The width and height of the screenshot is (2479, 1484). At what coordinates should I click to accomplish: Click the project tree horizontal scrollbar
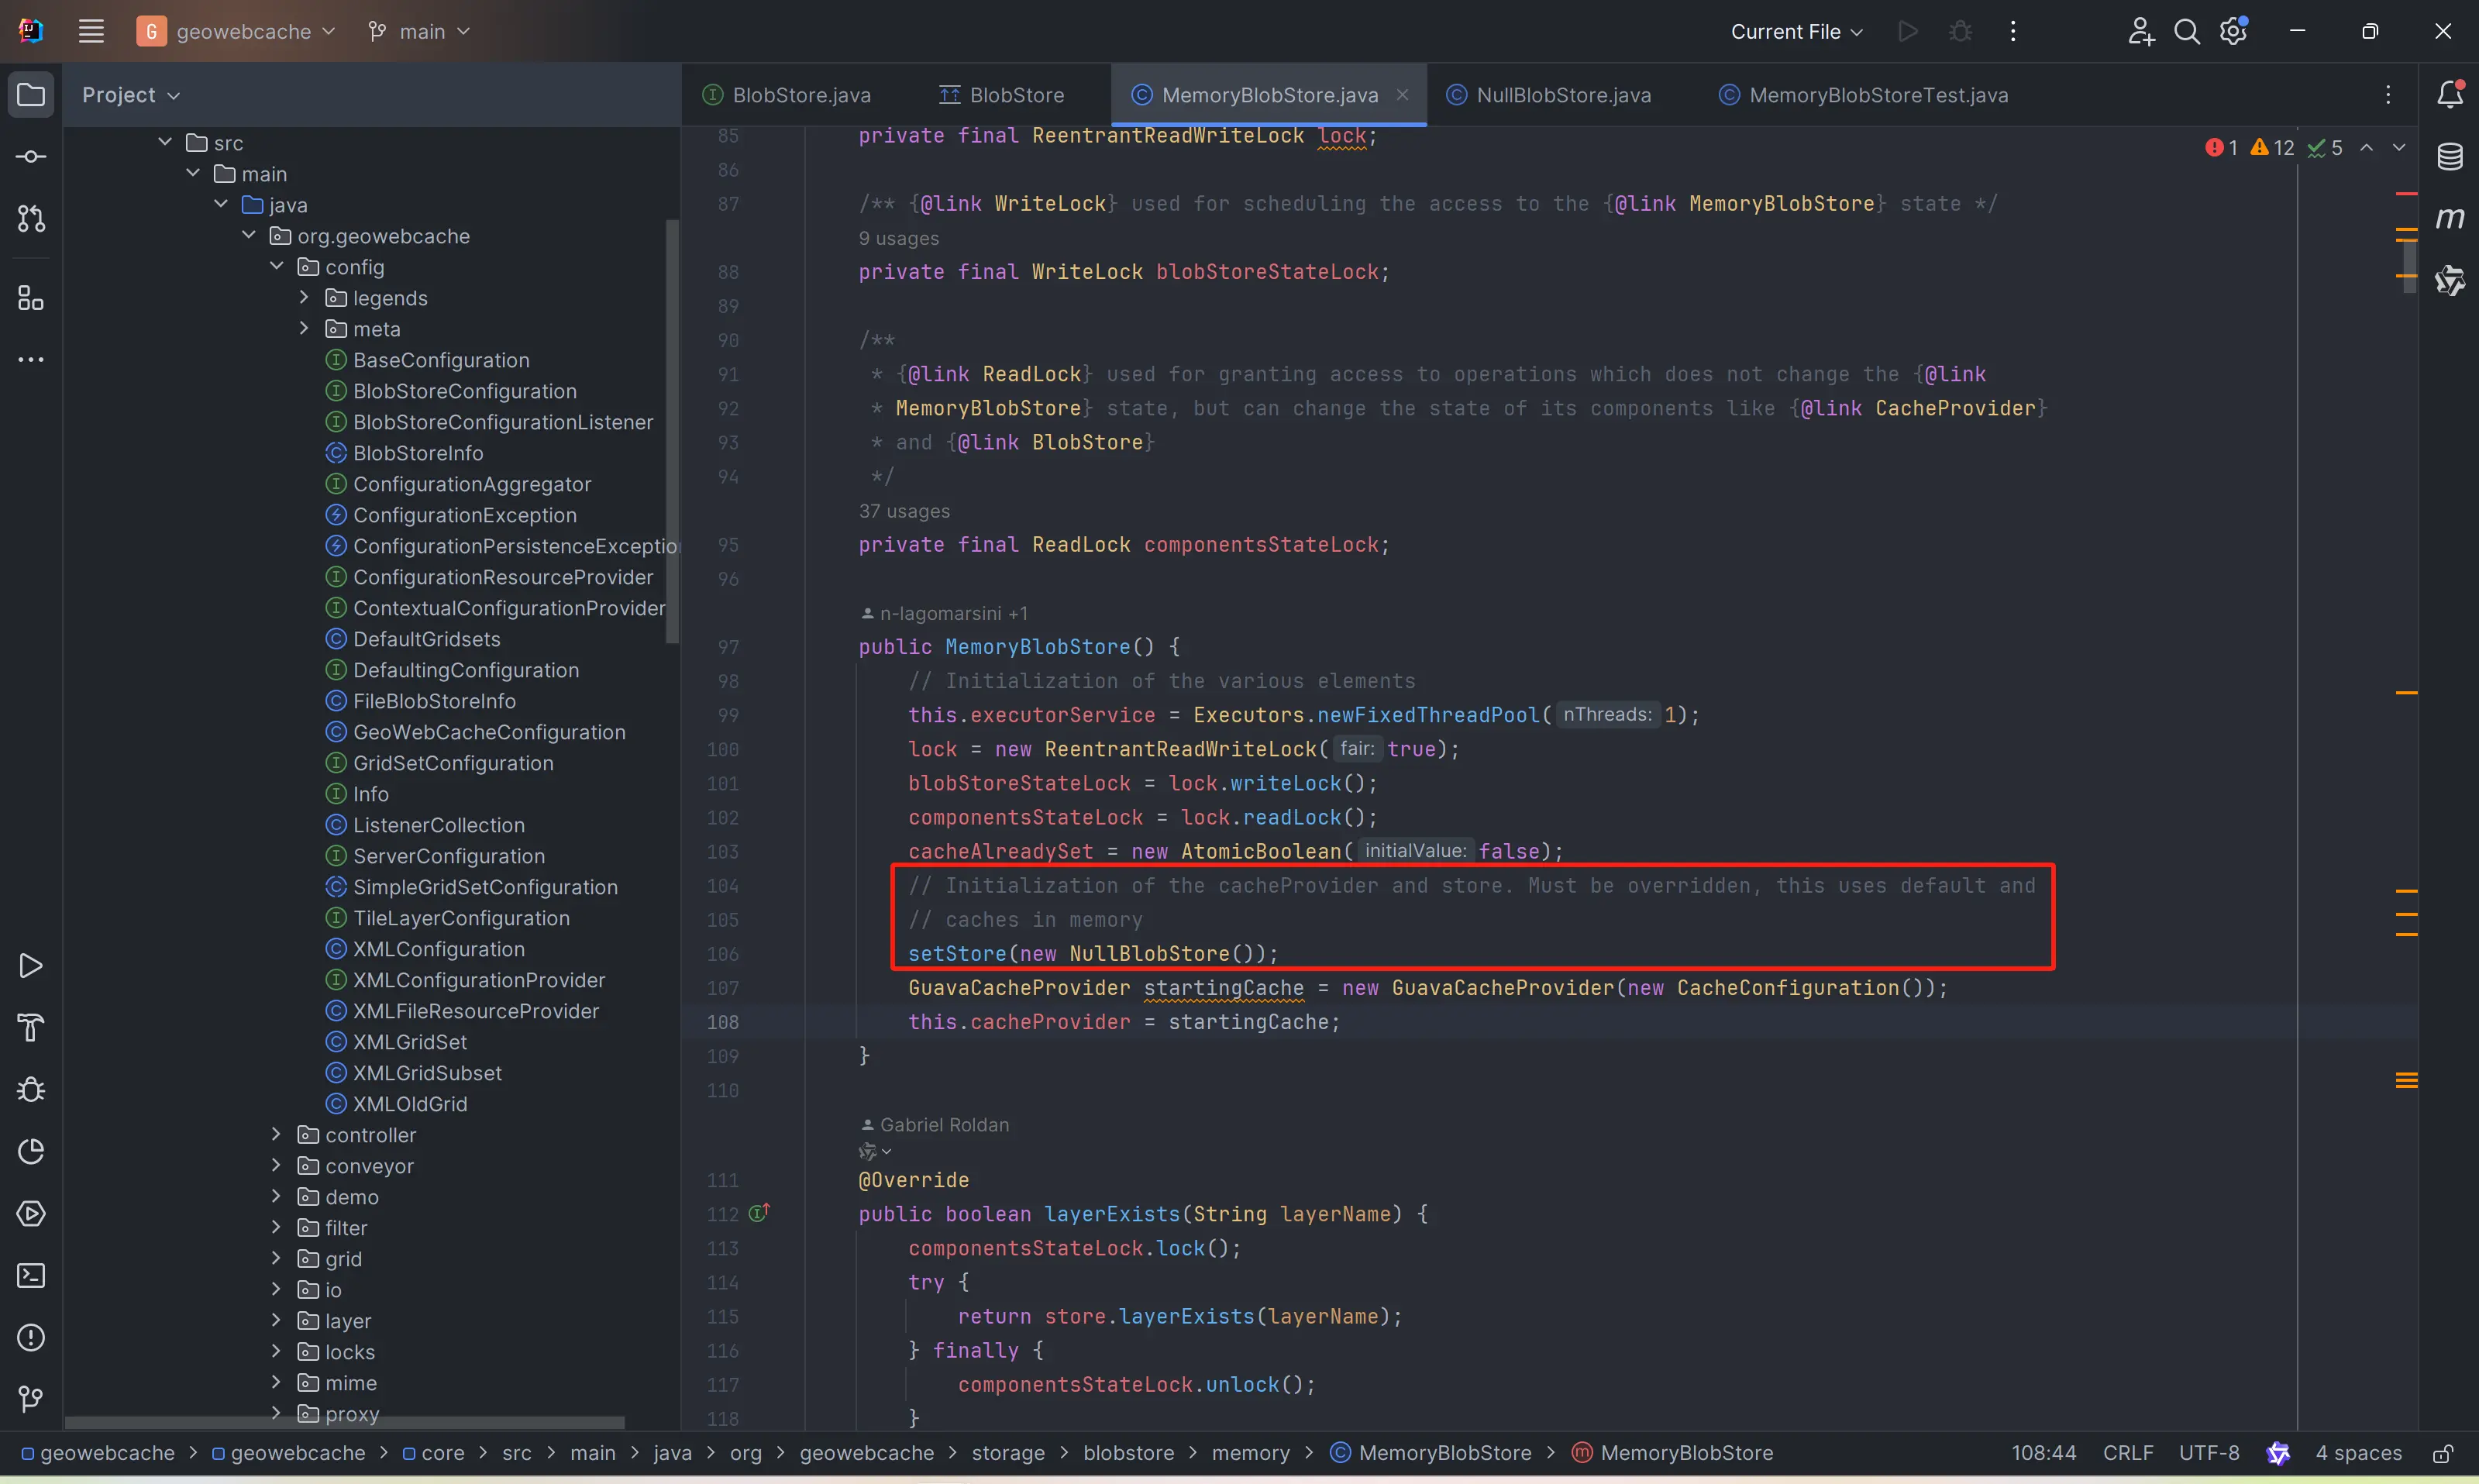pos(345,1422)
